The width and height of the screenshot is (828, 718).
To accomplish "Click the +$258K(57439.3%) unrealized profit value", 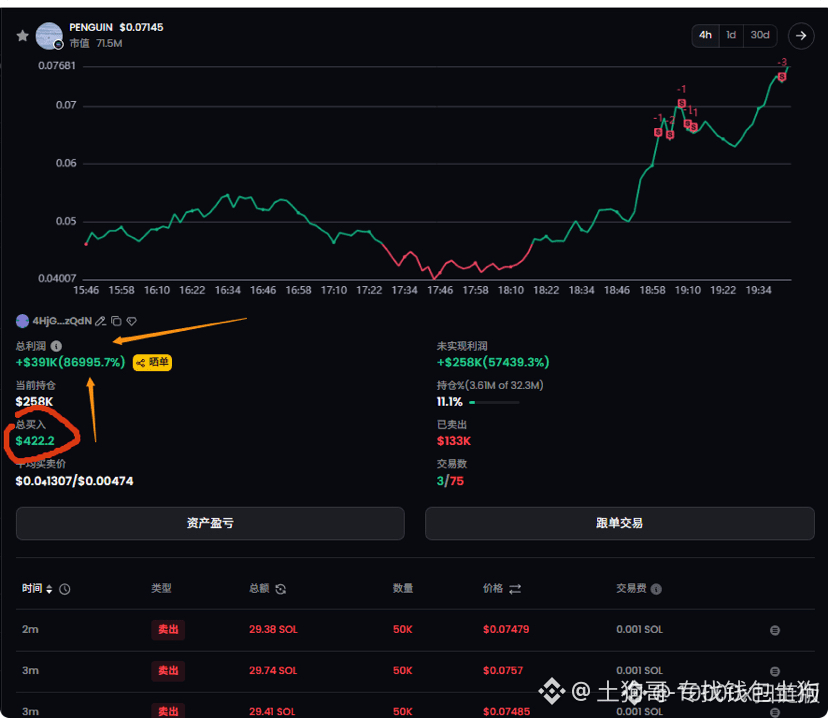I will click(493, 362).
